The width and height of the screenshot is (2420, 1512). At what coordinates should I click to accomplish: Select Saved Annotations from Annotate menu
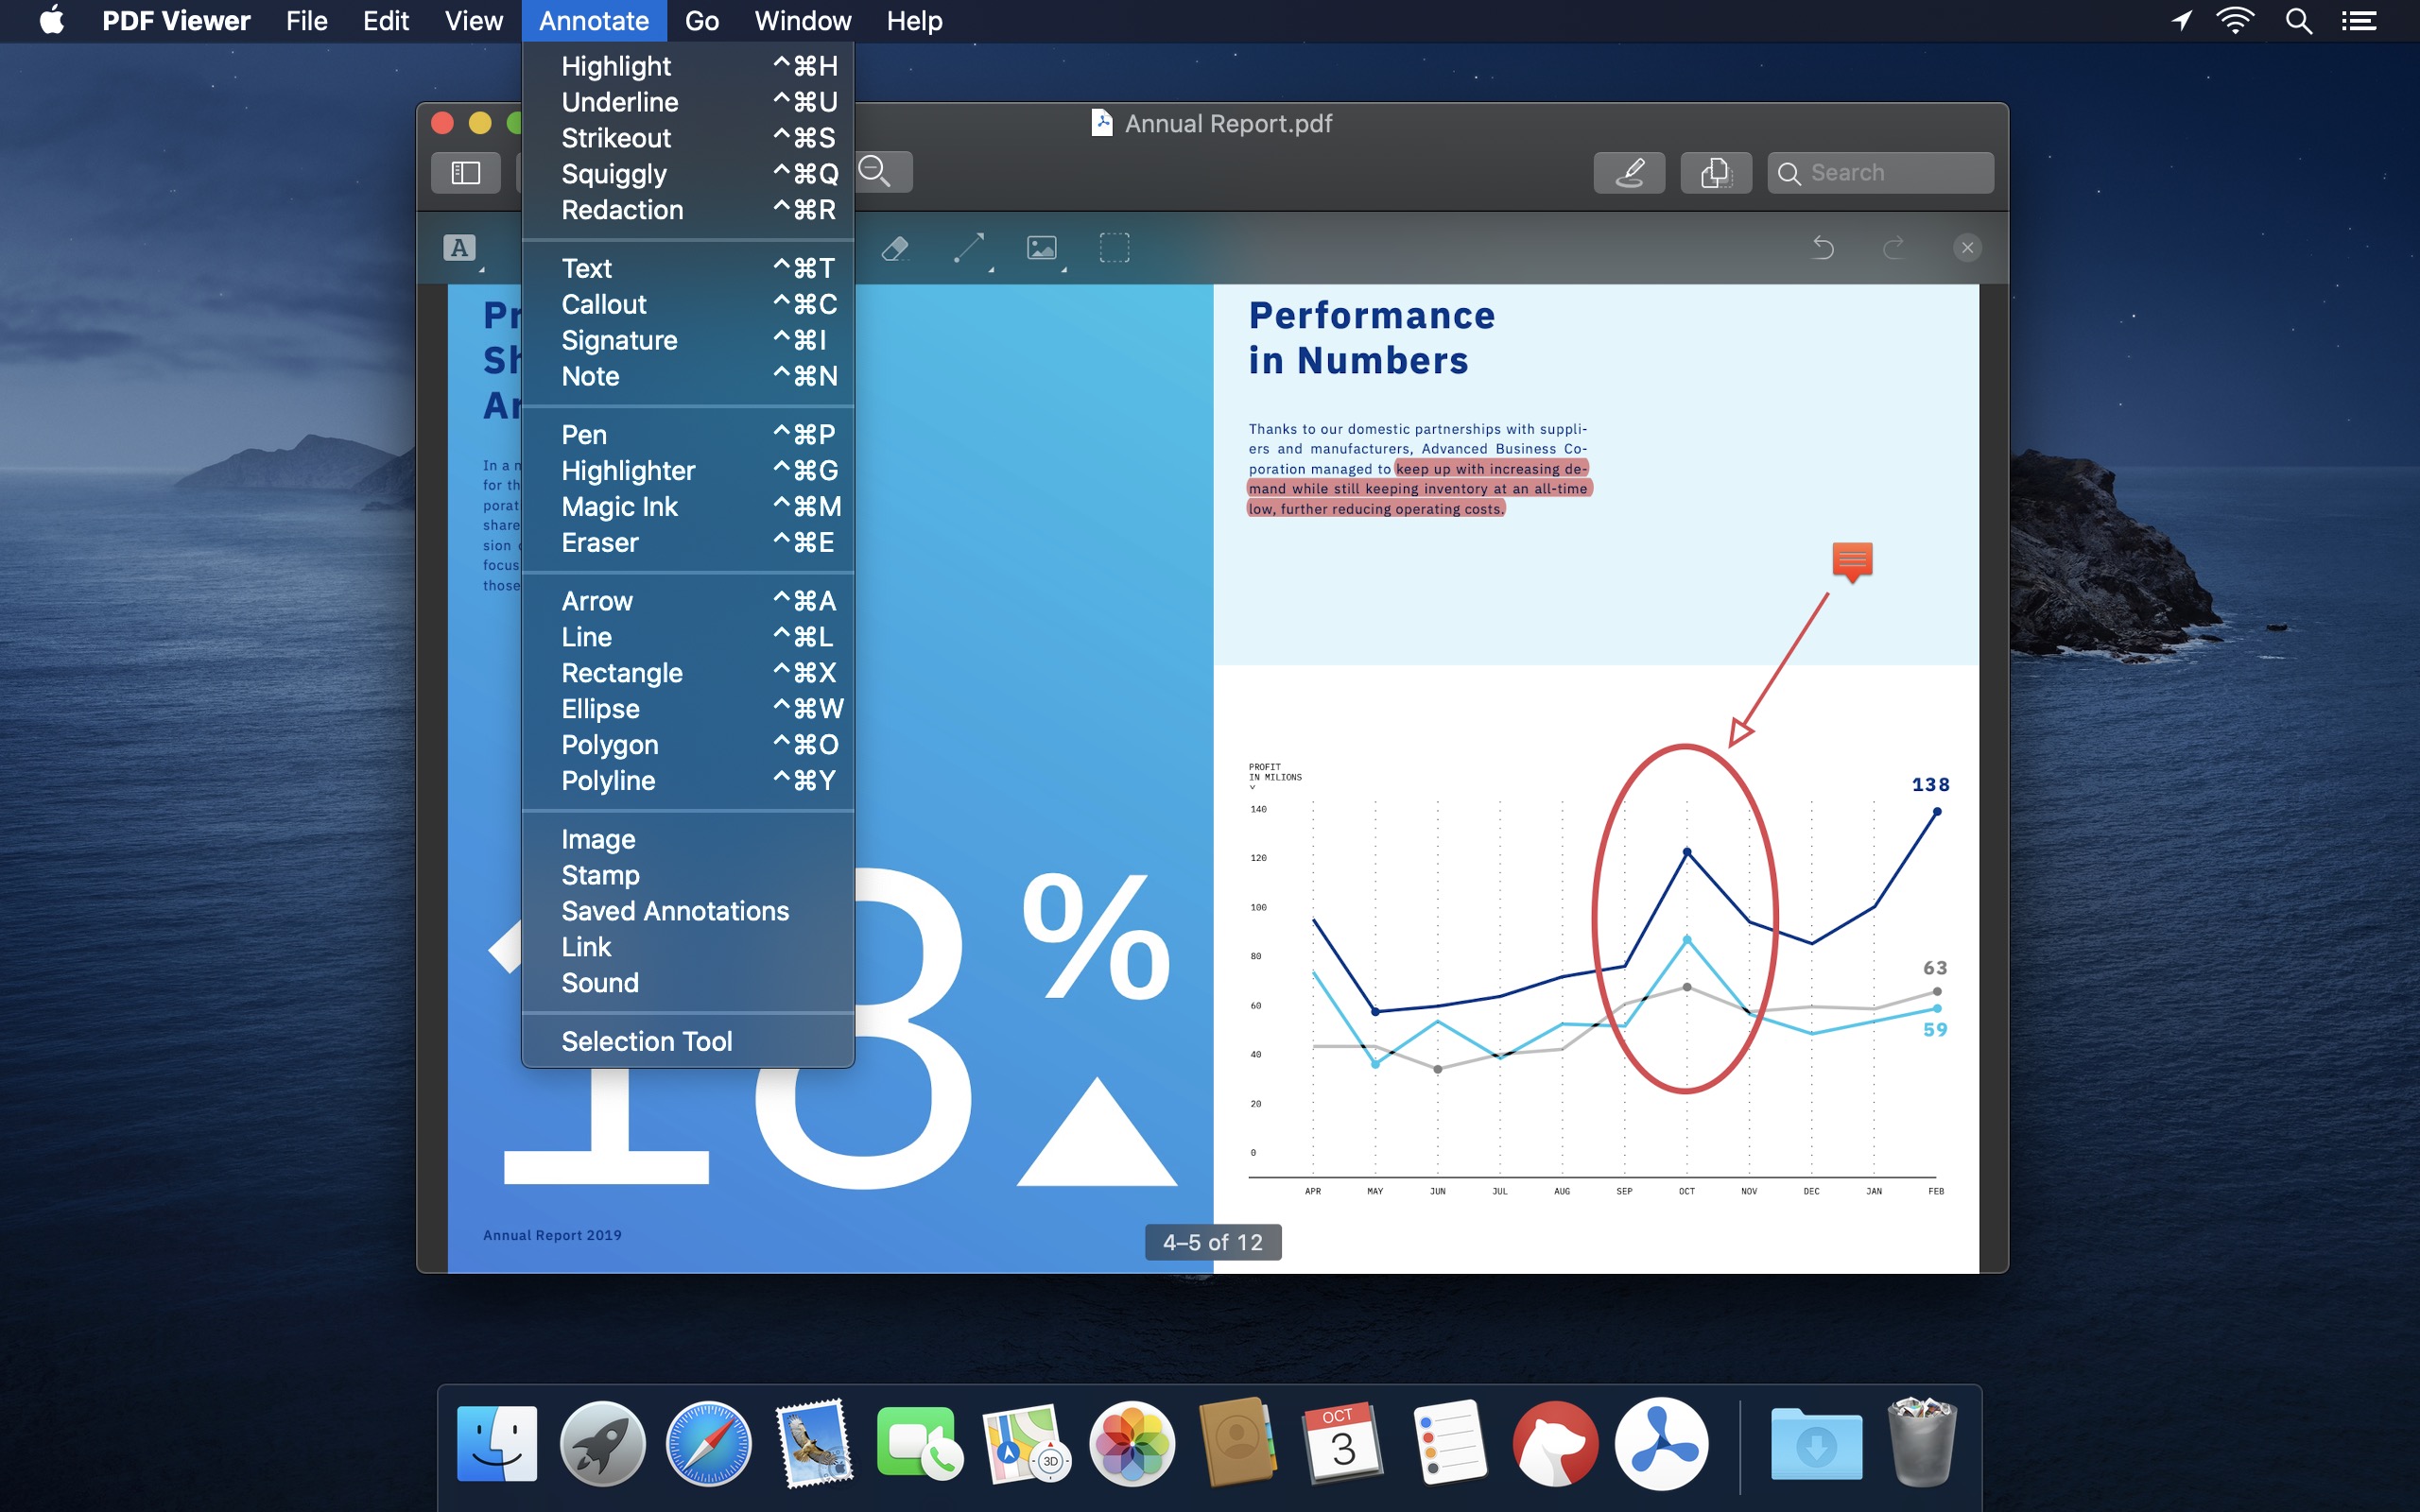[x=674, y=907]
